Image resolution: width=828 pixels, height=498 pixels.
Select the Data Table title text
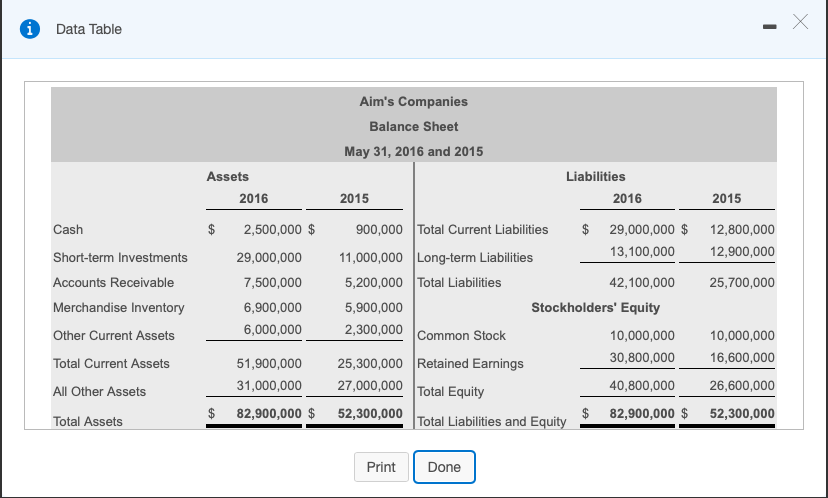[89, 29]
